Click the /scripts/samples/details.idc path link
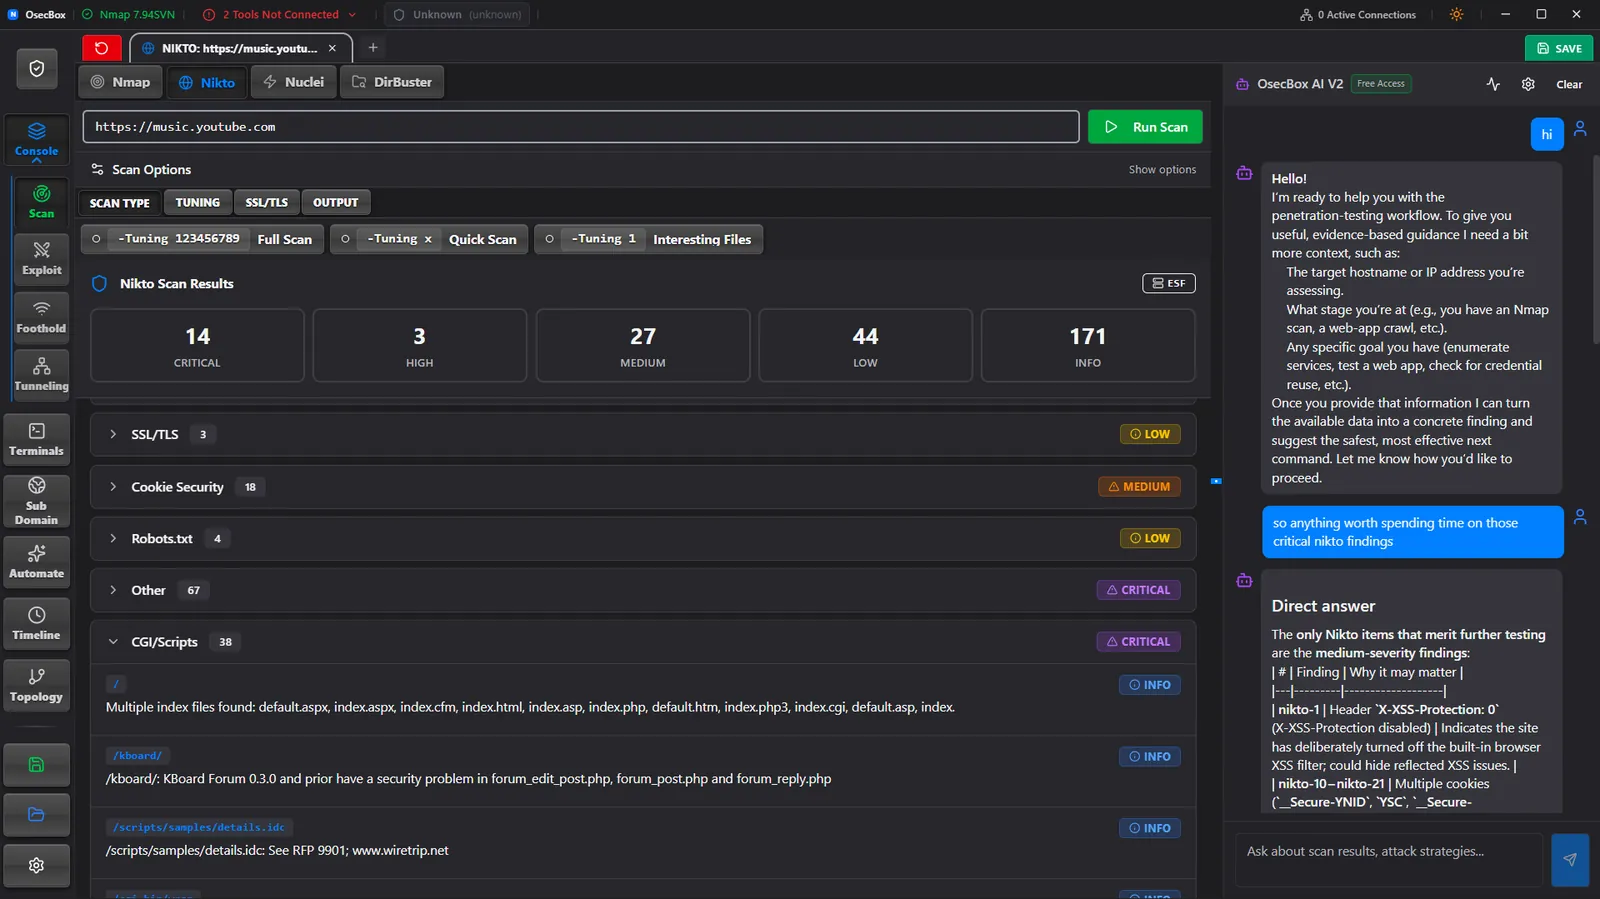 (x=199, y=827)
